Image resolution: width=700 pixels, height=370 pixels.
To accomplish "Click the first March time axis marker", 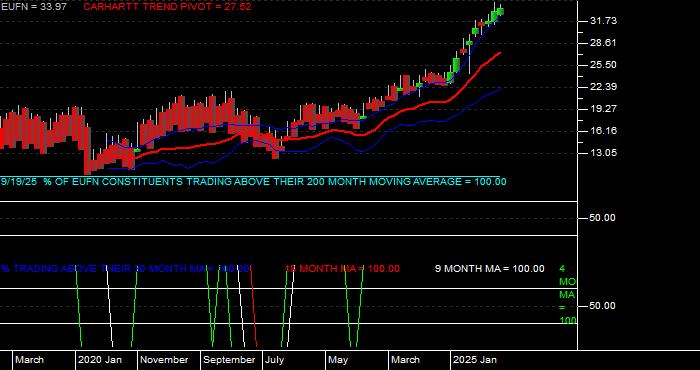I will (x=30, y=360).
